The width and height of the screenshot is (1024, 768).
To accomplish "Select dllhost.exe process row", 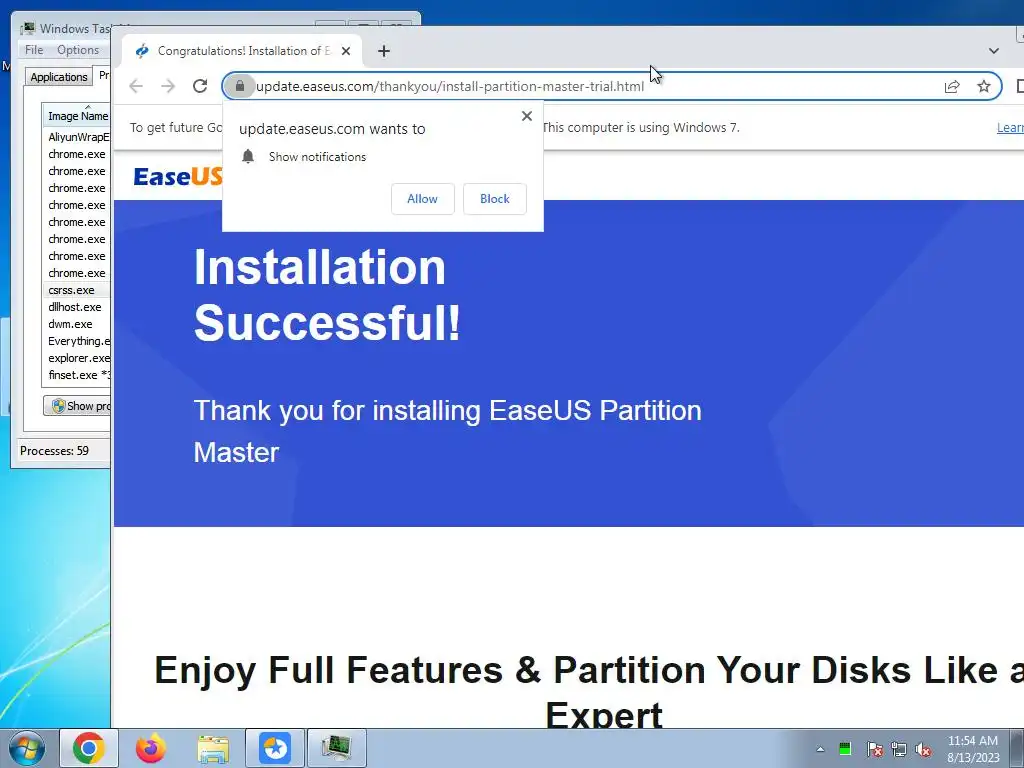I will (77, 307).
